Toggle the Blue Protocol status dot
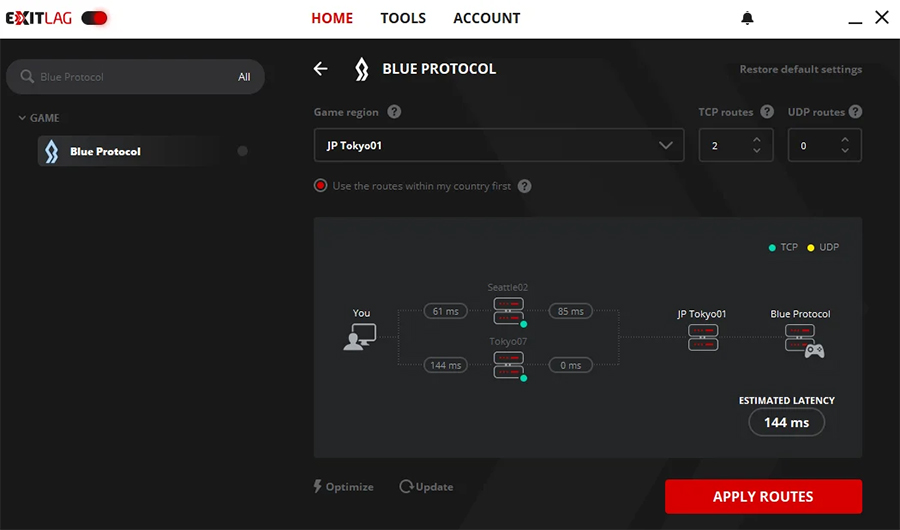 [242, 151]
